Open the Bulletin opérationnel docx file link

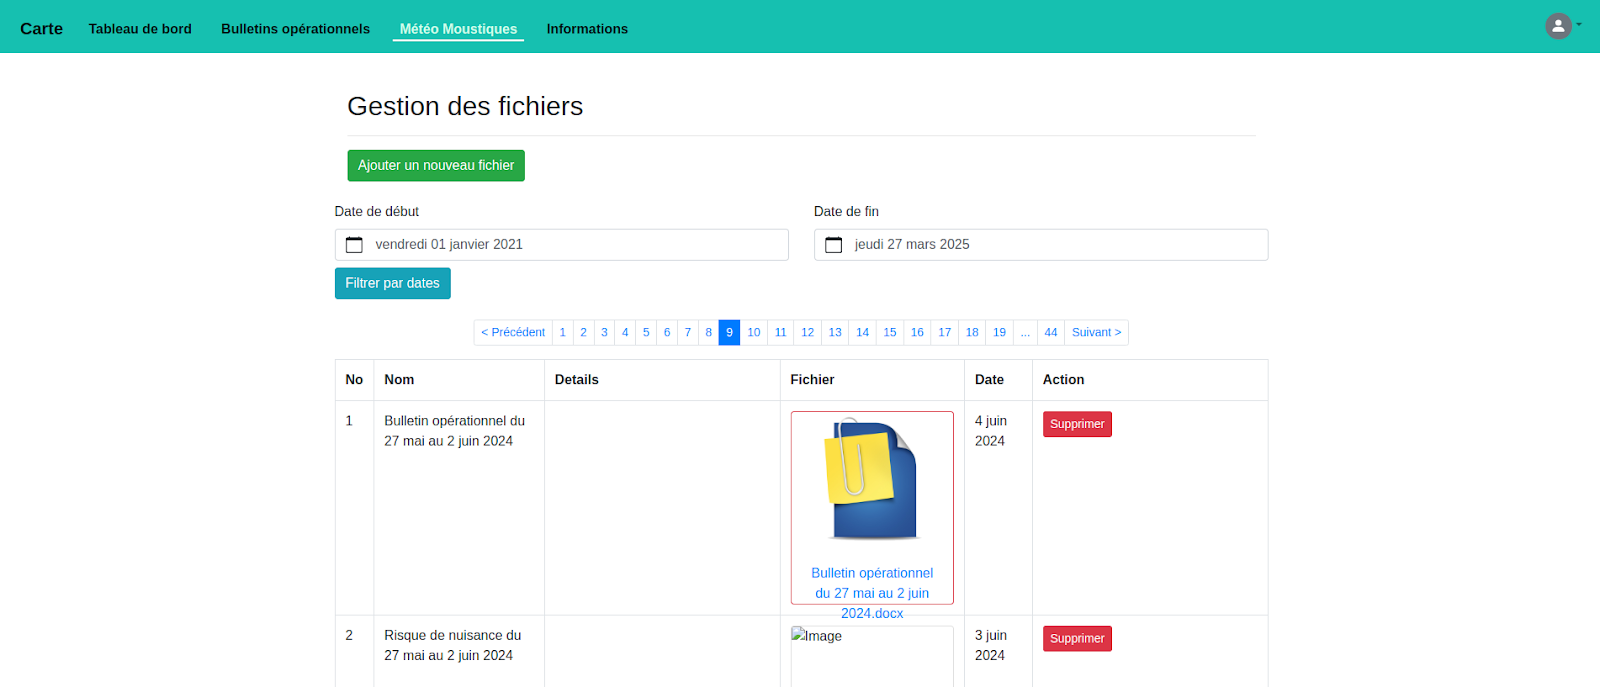point(871,592)
